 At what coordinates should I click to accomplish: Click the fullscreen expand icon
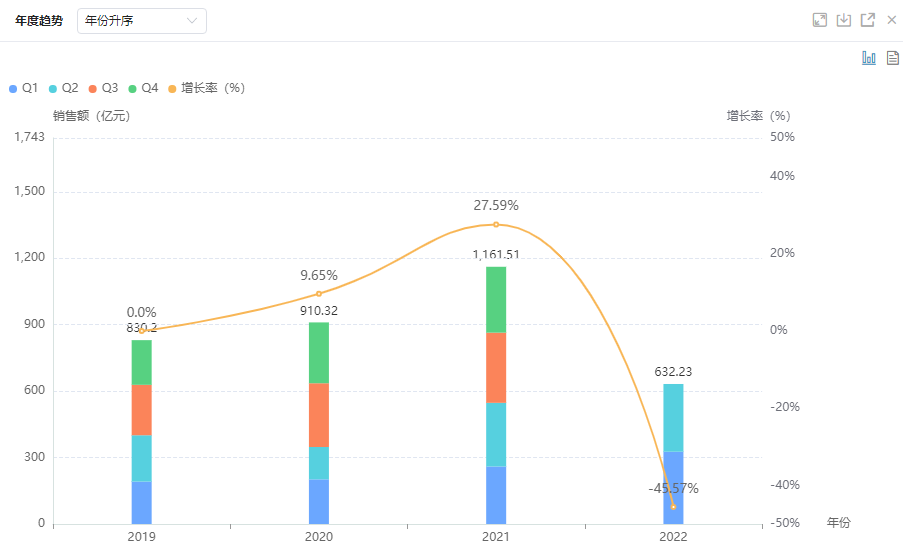pos(820,20)
